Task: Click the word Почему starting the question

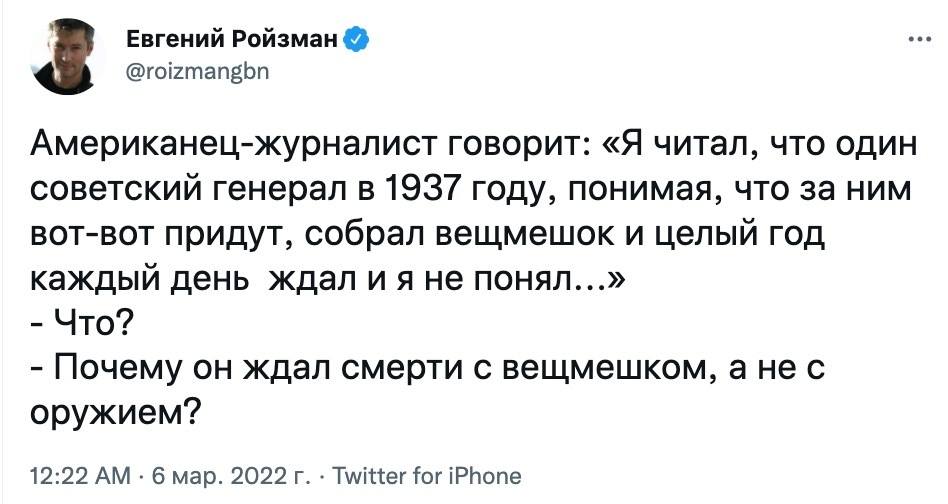Action: pyautogui.click(x=120, y=366)
